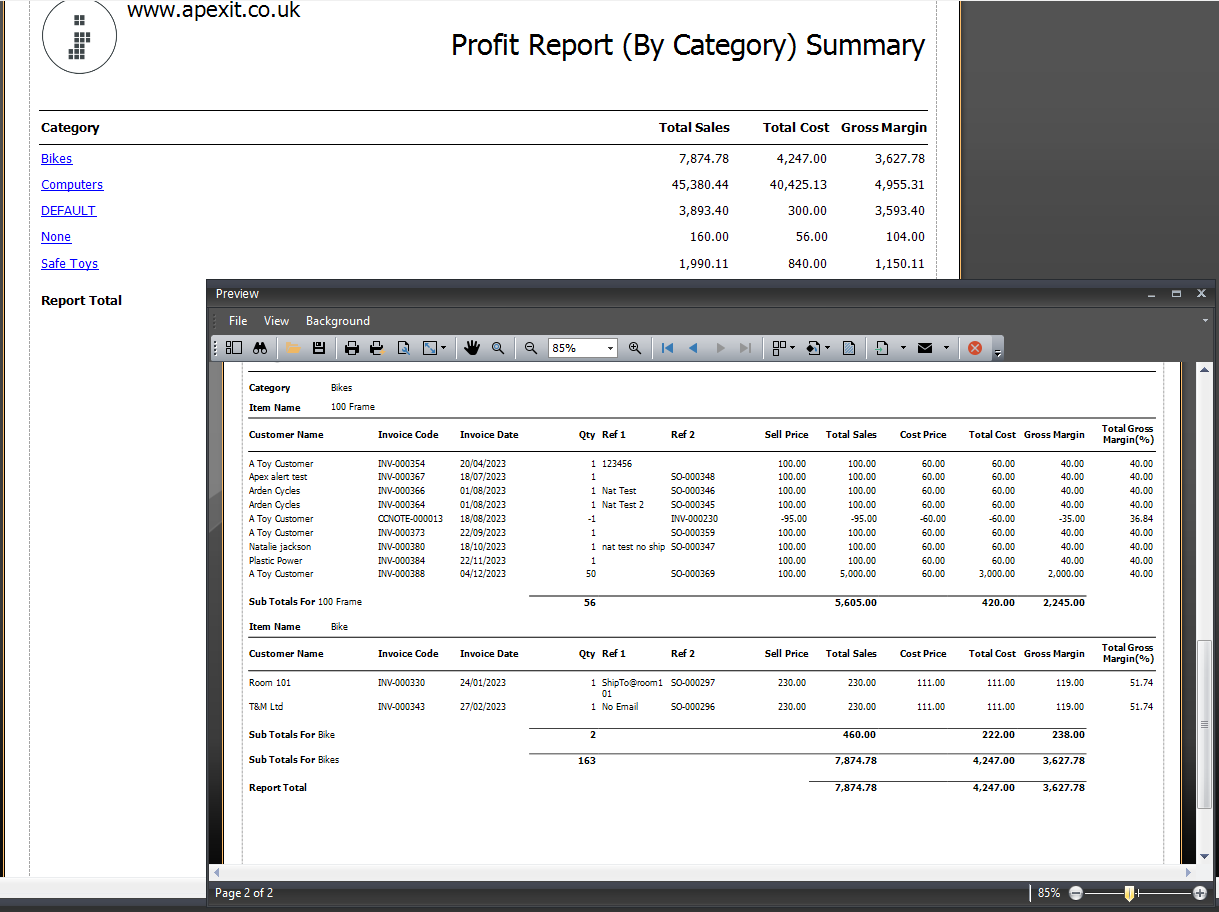
Task: Open the File menu
Action: tap(238, 321)
